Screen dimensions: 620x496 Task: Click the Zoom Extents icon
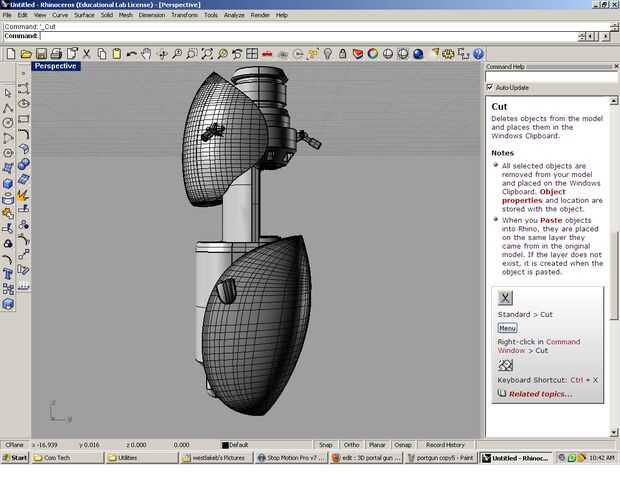[x=207, y=54]
